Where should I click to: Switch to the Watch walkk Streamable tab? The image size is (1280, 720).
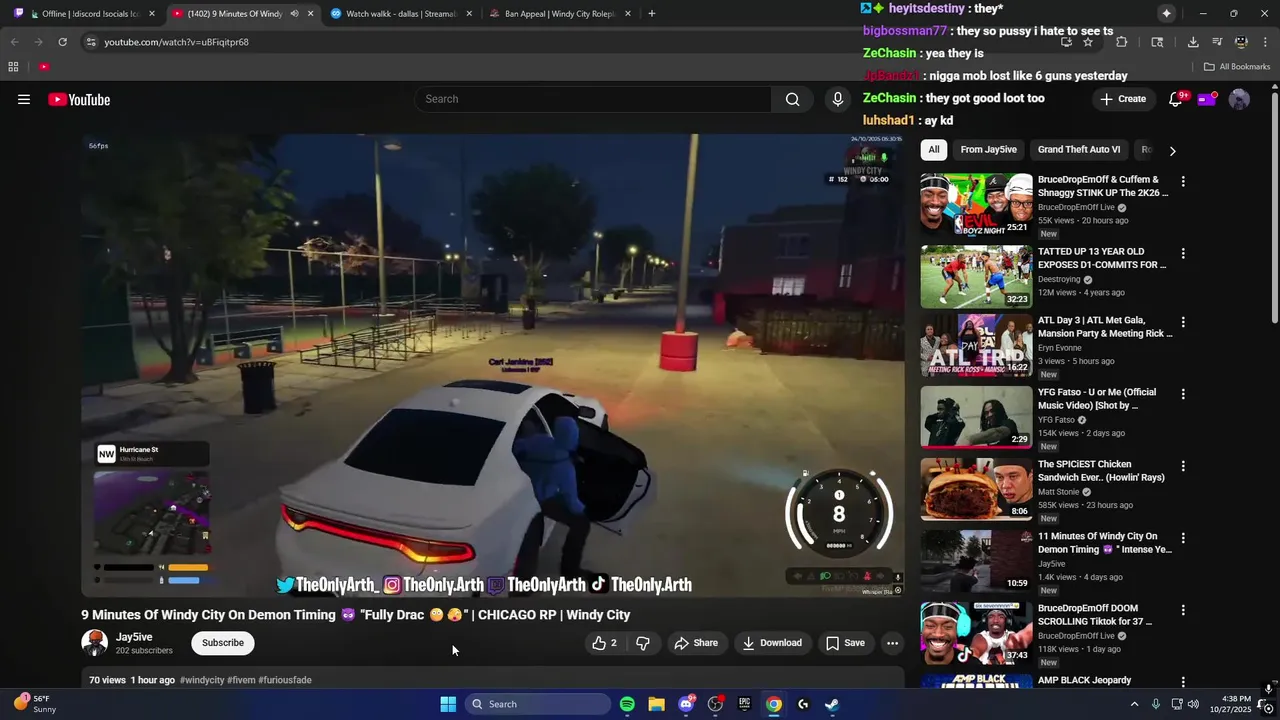400,14
